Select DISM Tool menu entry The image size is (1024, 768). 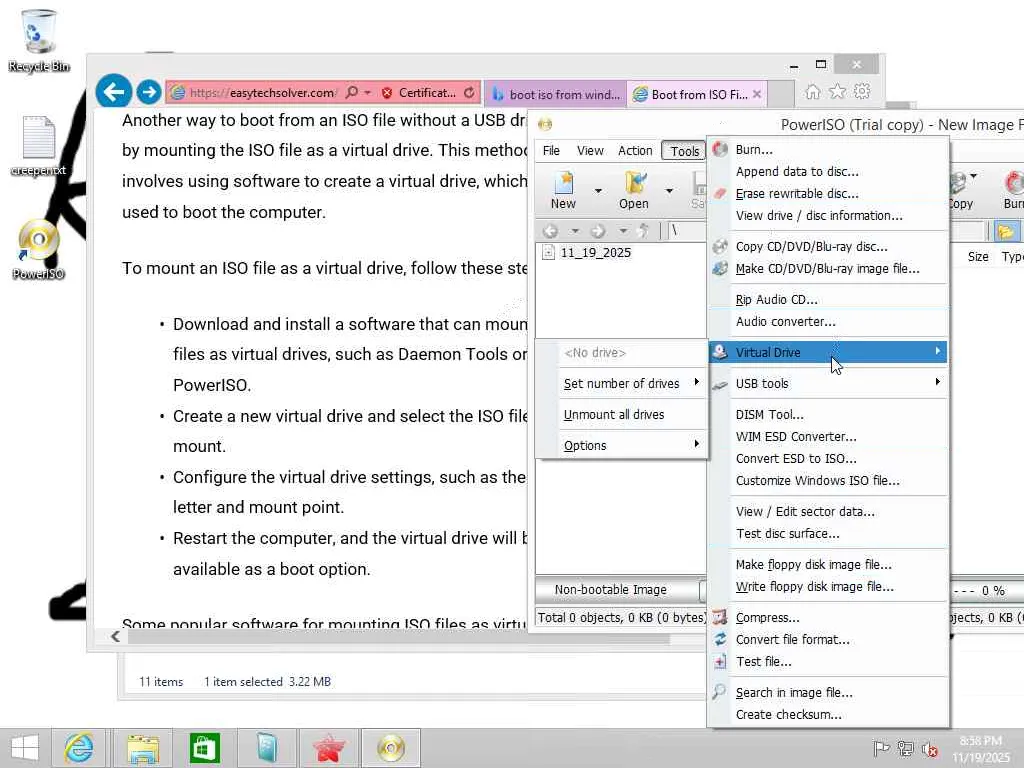[x=769, y=415]
